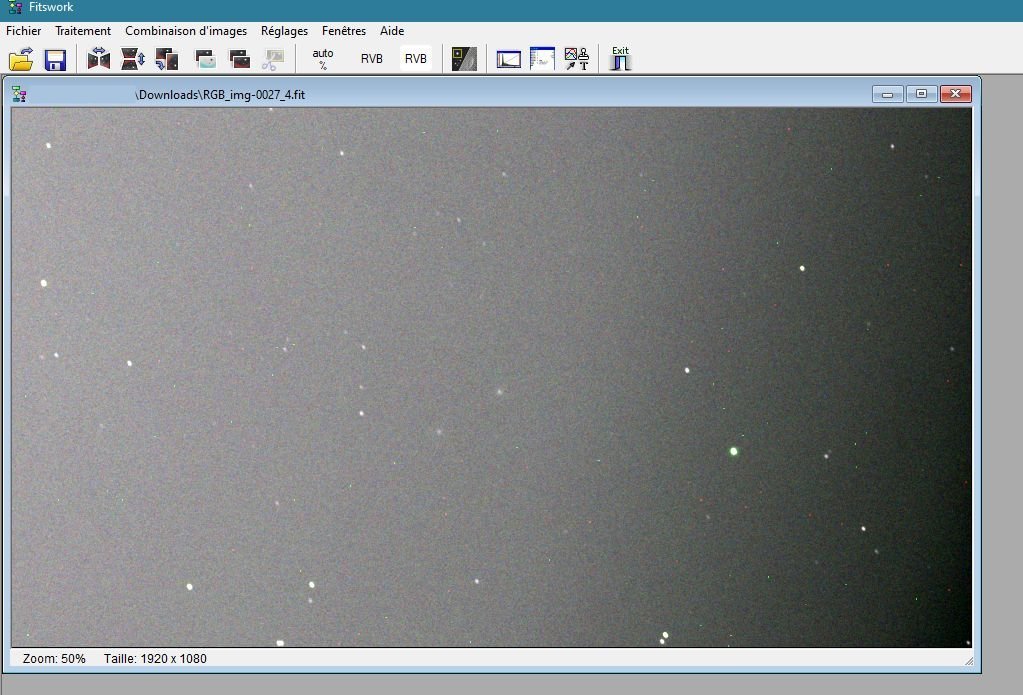
Task: Show the histogram window
Action: (509, 59)
